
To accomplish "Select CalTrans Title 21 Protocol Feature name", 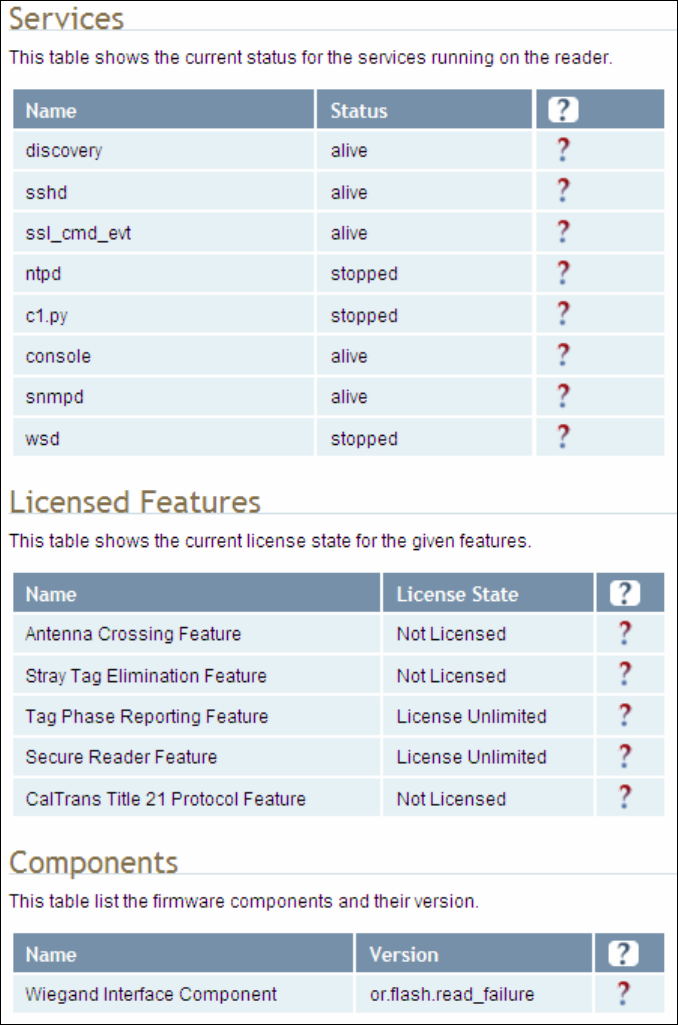I will [x=165, y=799].
